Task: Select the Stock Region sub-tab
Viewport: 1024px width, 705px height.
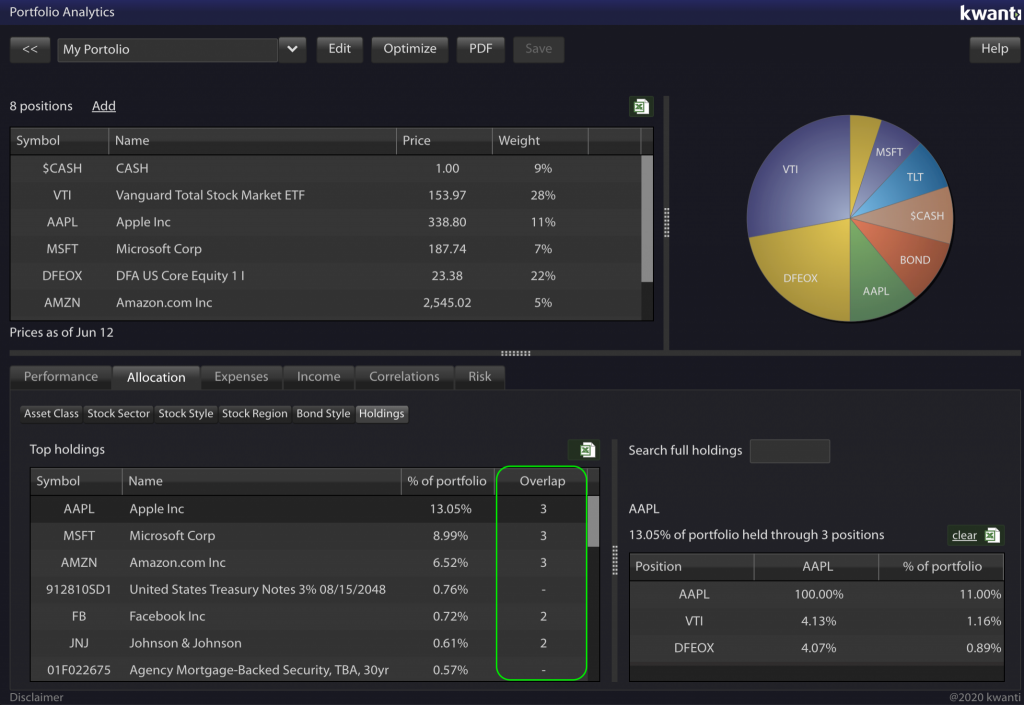Action: [x=255, y=413]
